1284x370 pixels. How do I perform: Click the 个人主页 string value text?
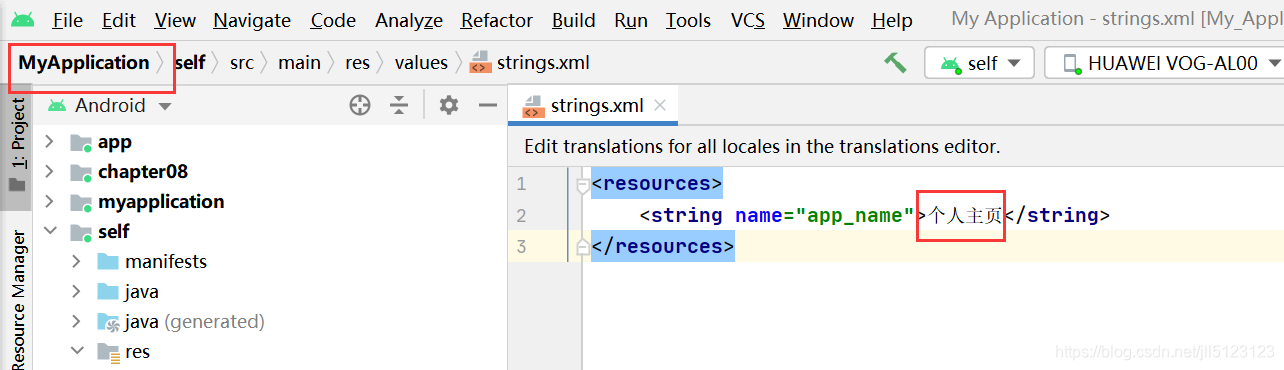[x=966, y=215]
